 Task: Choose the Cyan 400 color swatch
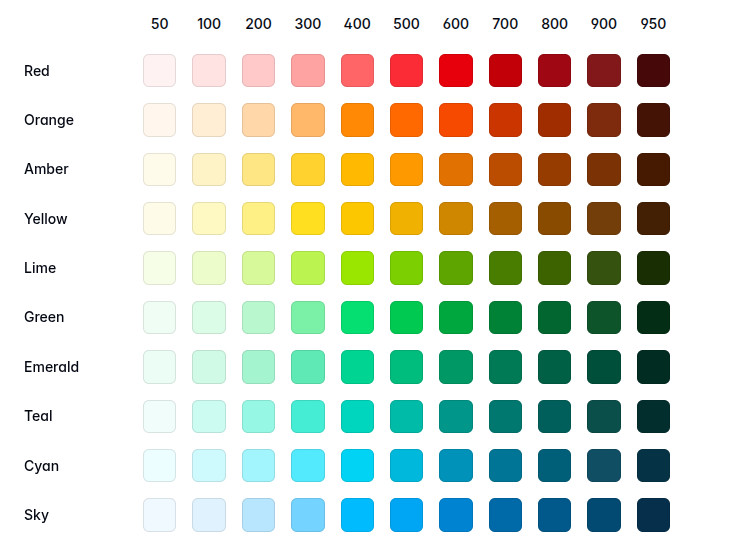click(357, 466)
